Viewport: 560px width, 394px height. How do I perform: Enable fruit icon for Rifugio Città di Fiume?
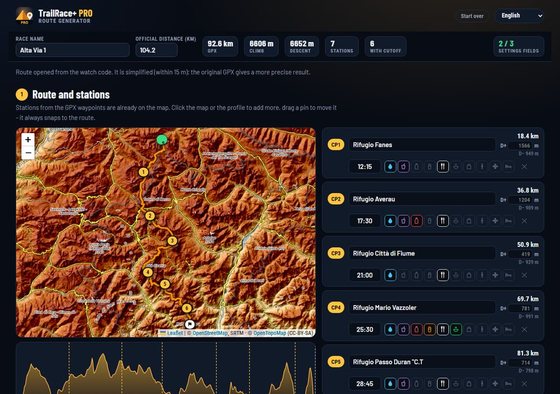pos(403,275)
